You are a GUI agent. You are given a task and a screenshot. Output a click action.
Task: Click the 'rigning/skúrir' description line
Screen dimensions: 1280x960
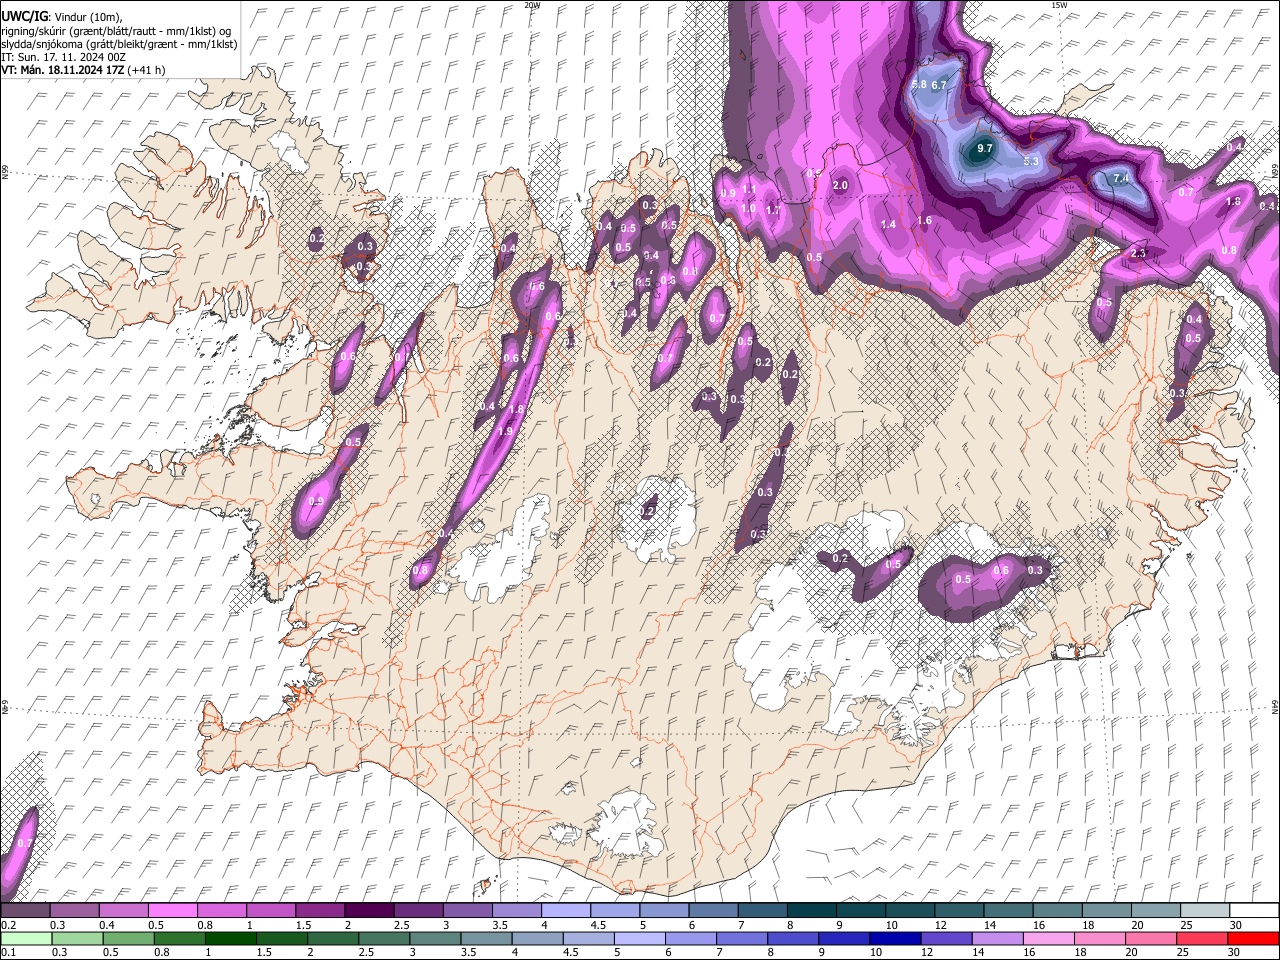pyautogui.click(x=116, y=31)
